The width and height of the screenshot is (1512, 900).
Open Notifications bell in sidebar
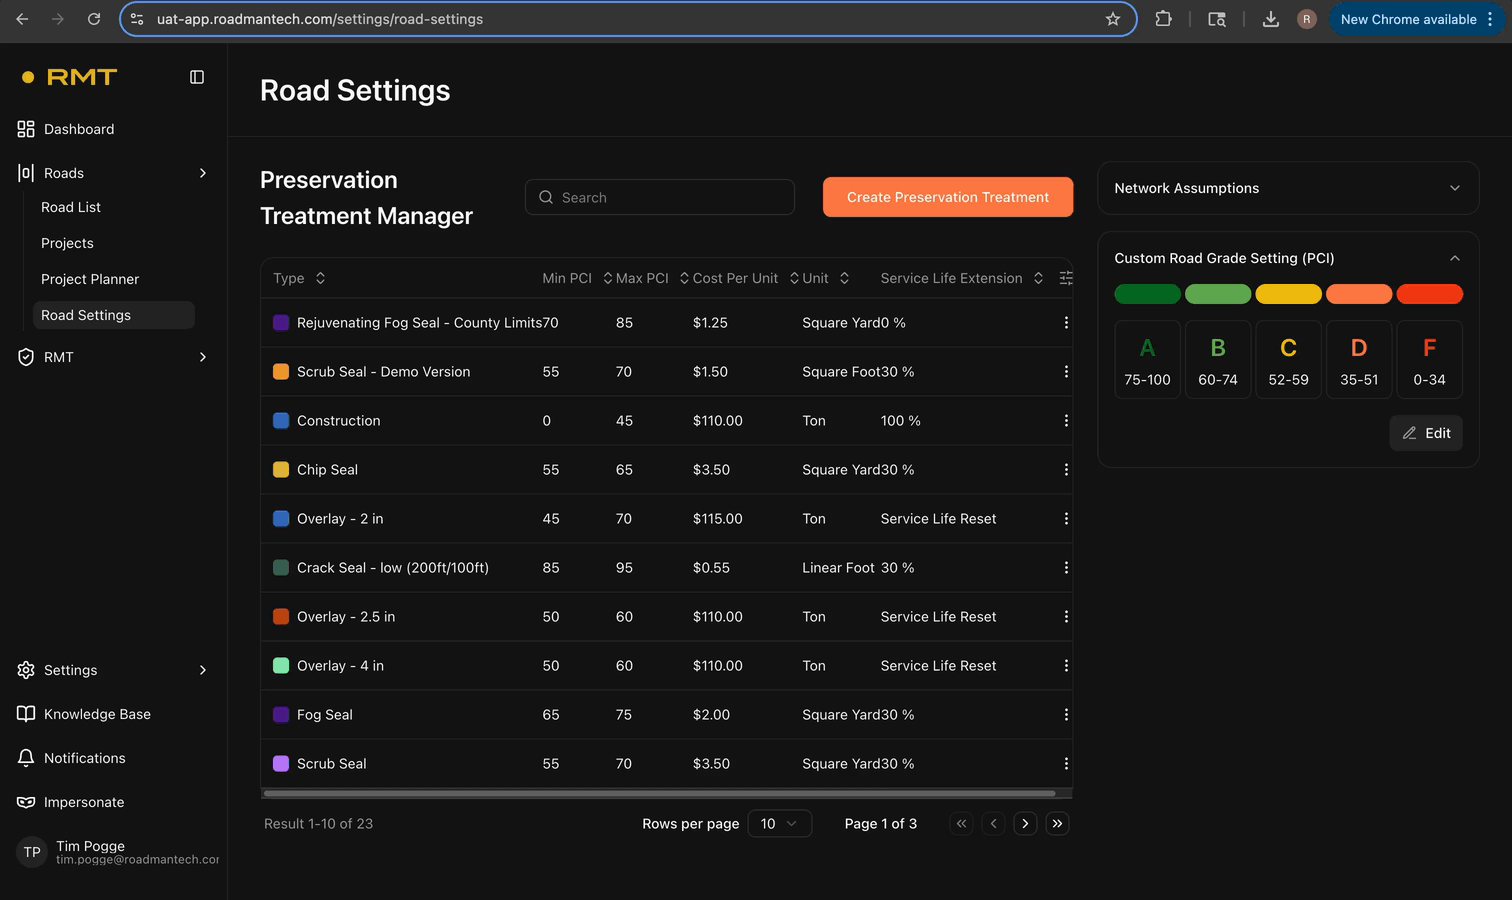tap(26, 758)
